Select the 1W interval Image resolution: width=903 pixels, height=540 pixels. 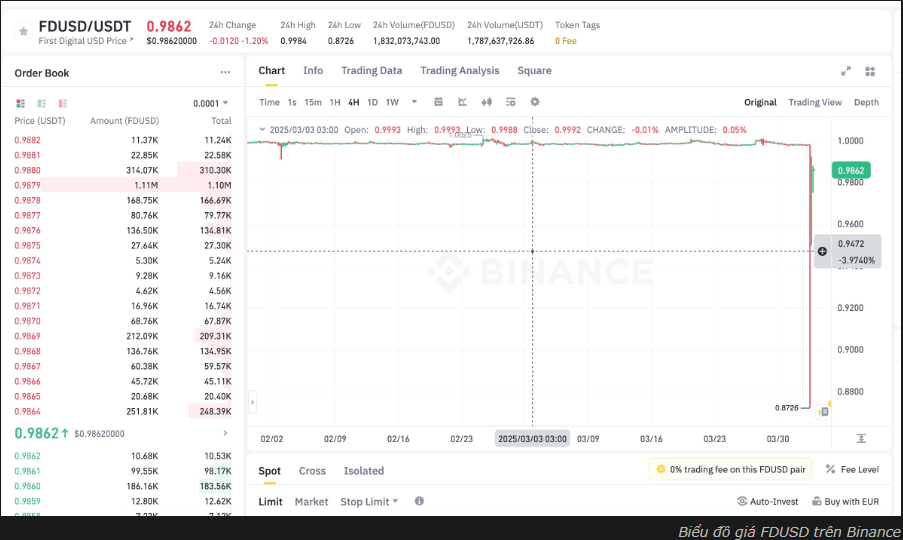click(392, 102)
